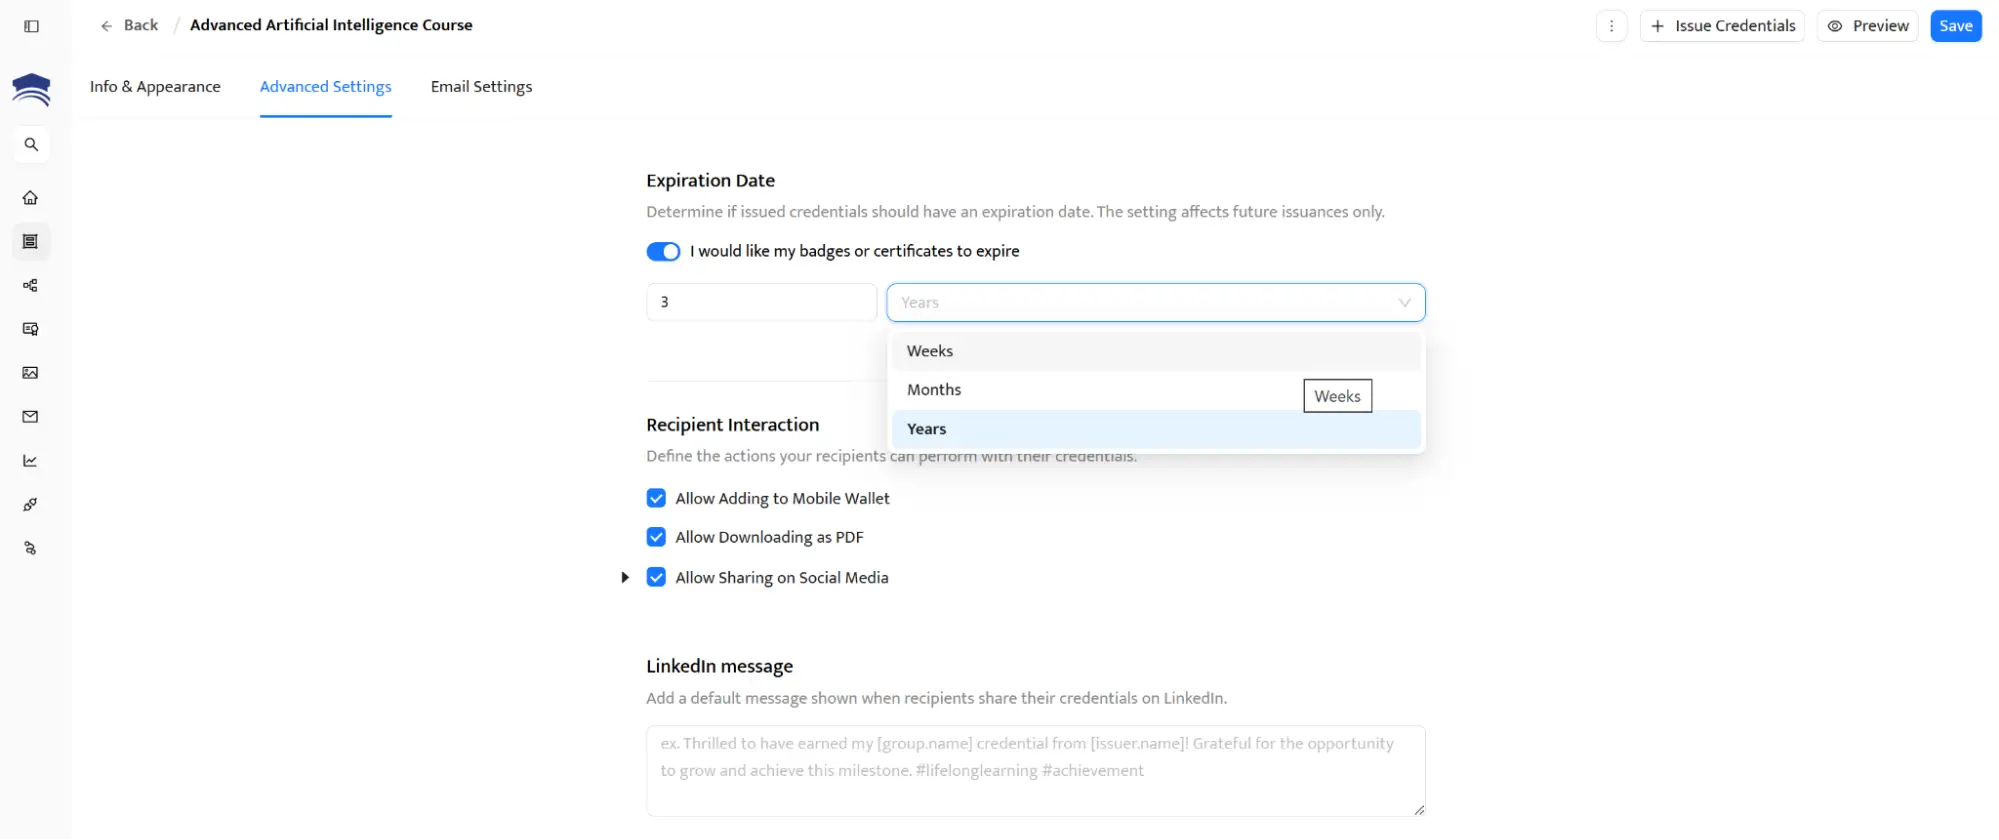Choose Weeks as the expiration unit

929,351
